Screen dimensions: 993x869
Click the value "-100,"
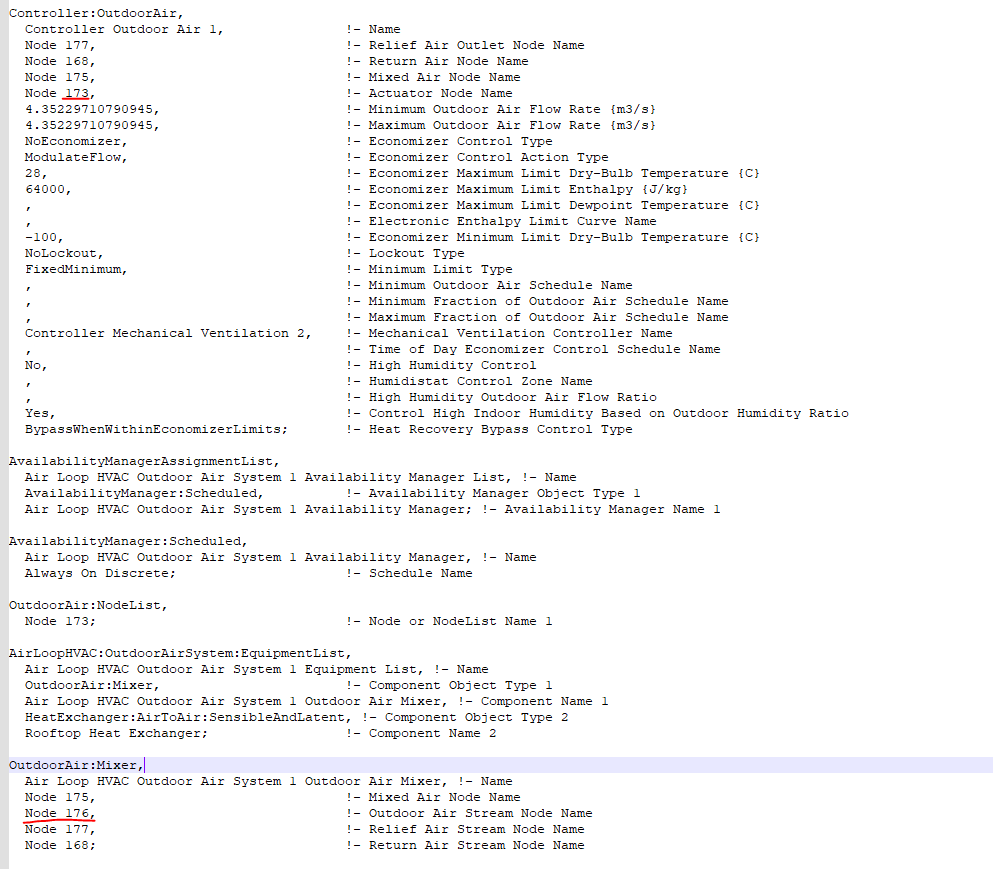(x=44, y=238)
